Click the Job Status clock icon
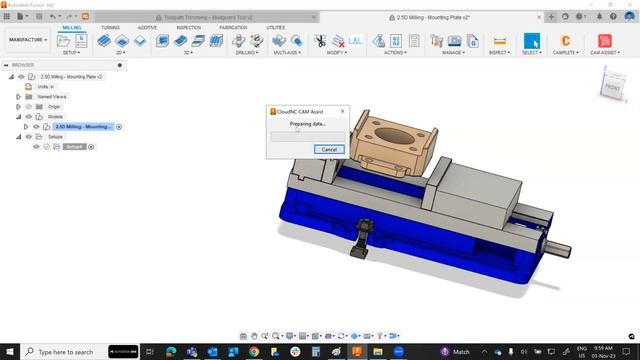Screen dimensions: 640x360 pos(580,17)
